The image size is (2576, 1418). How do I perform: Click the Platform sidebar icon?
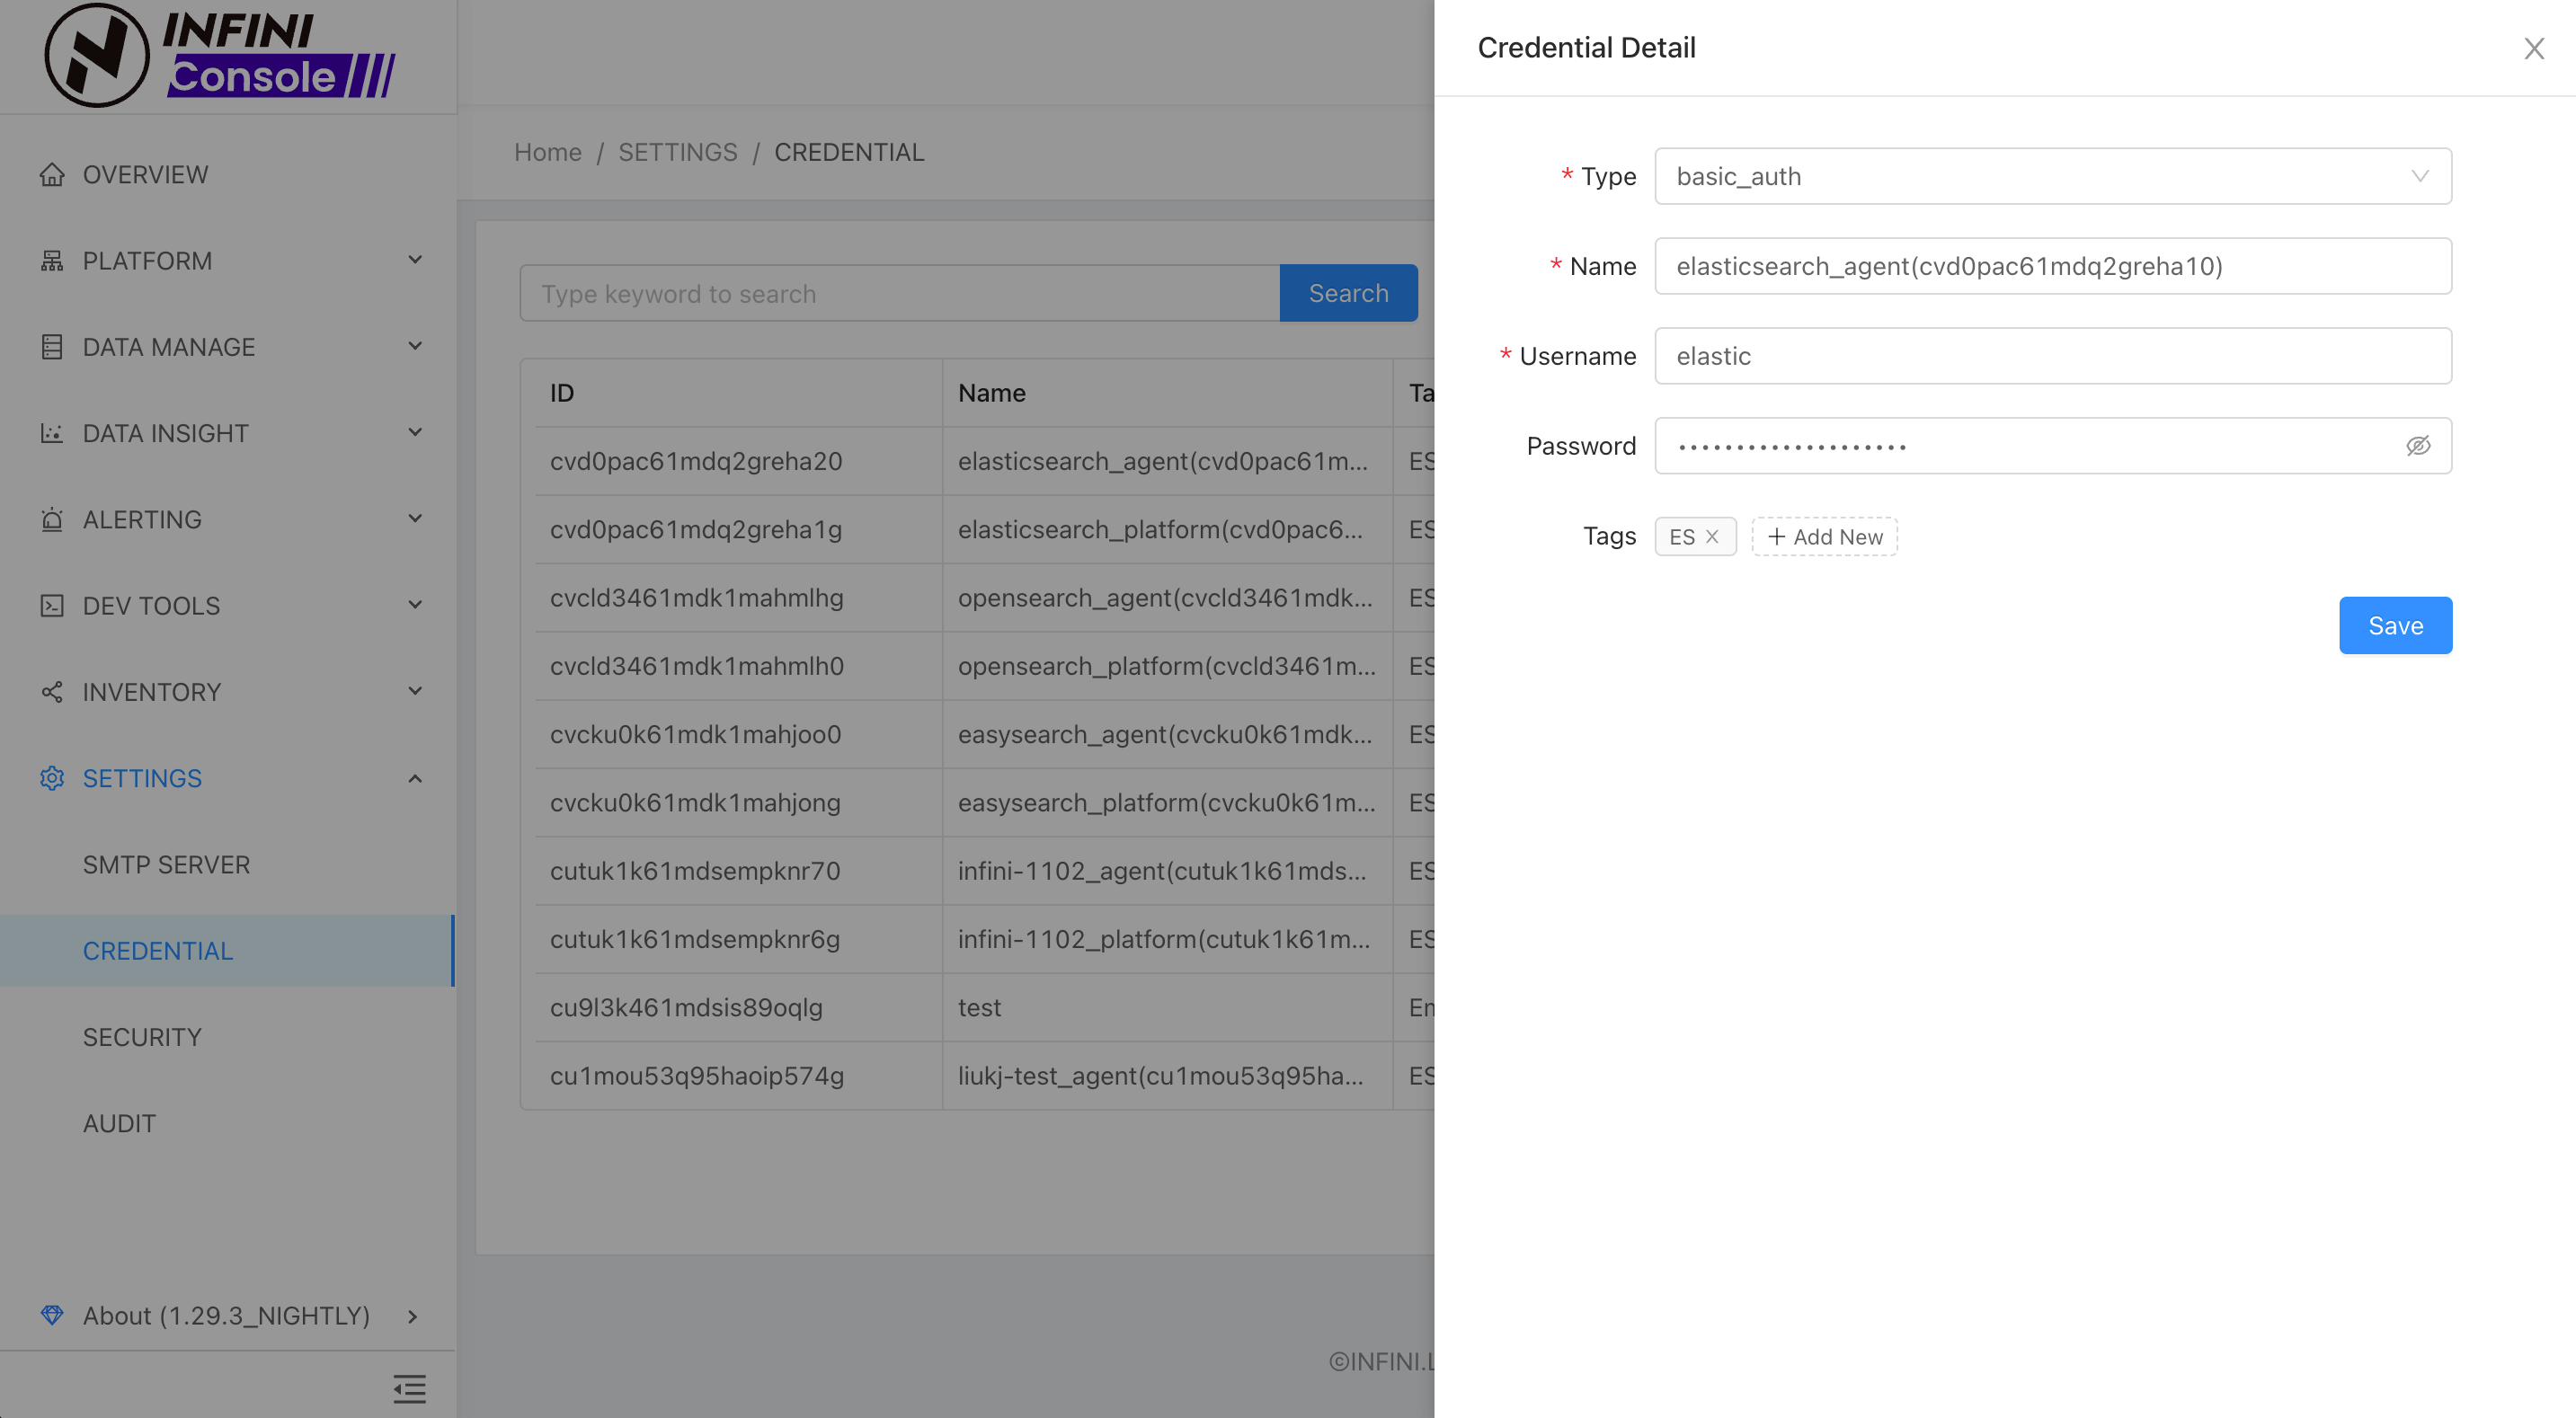pos(52,261)
